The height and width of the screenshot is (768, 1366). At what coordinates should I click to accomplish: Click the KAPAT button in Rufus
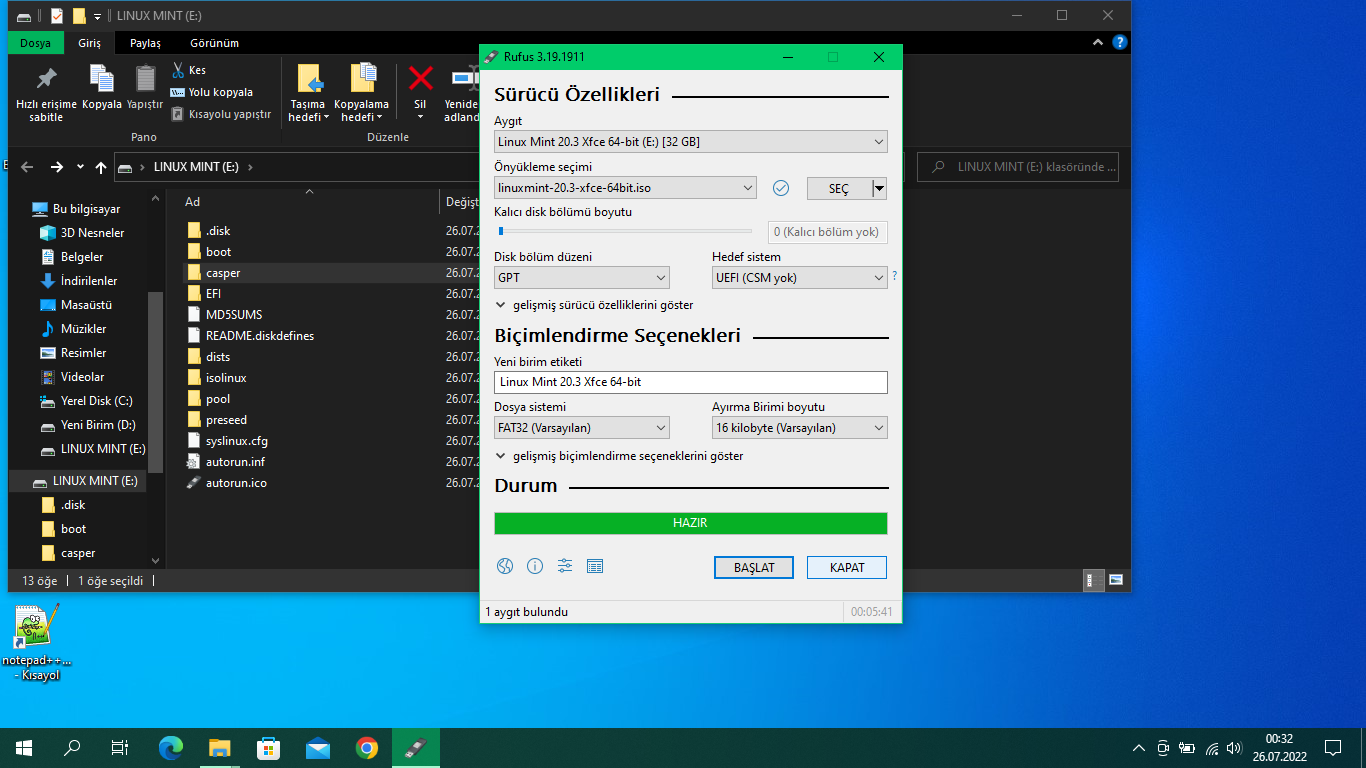click(x=847, y=567)
